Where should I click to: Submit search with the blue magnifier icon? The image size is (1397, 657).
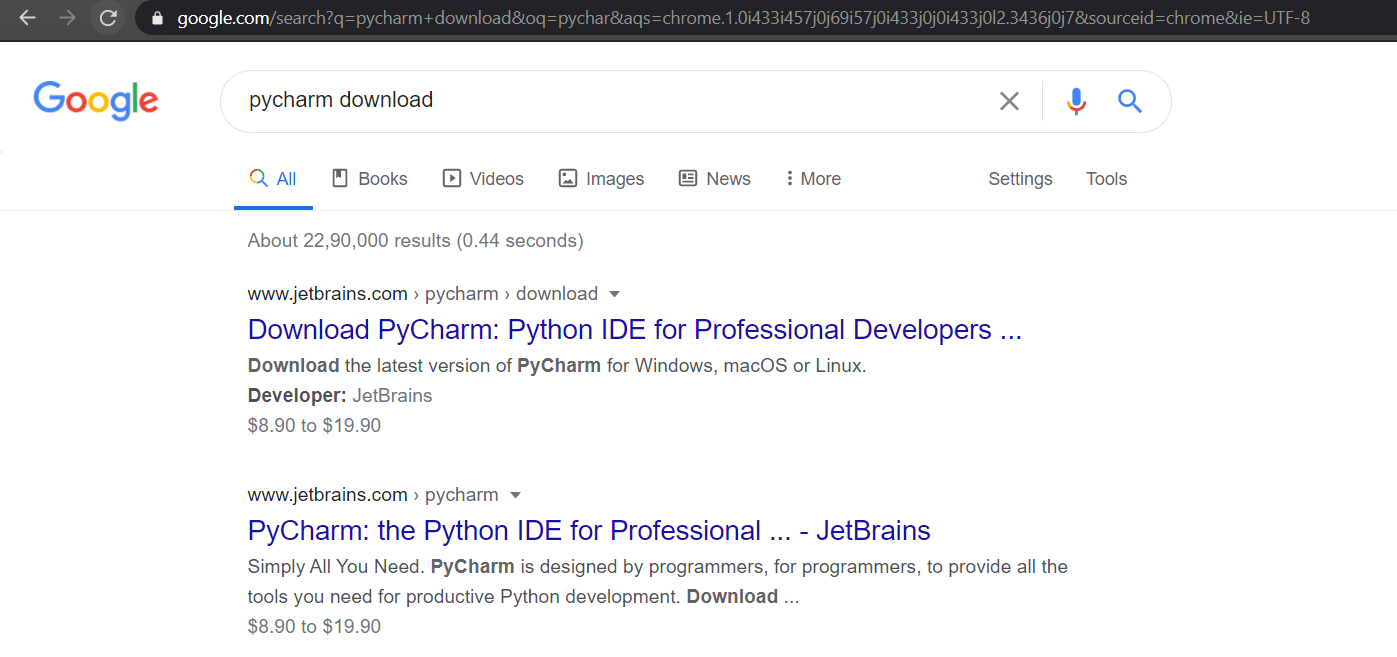tap(1130, 101)
